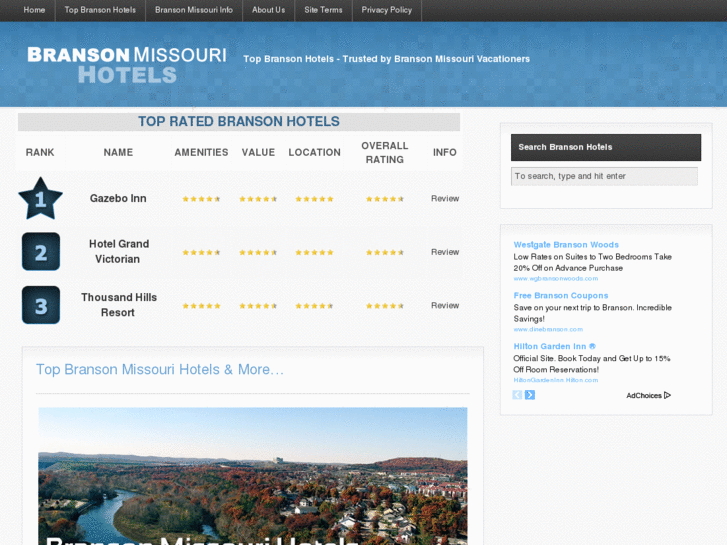Image resolution: width=727 pixels, height=545 pixels.
Task: Click the Gazebo Inn hotel name
Action: click(118, 199)
